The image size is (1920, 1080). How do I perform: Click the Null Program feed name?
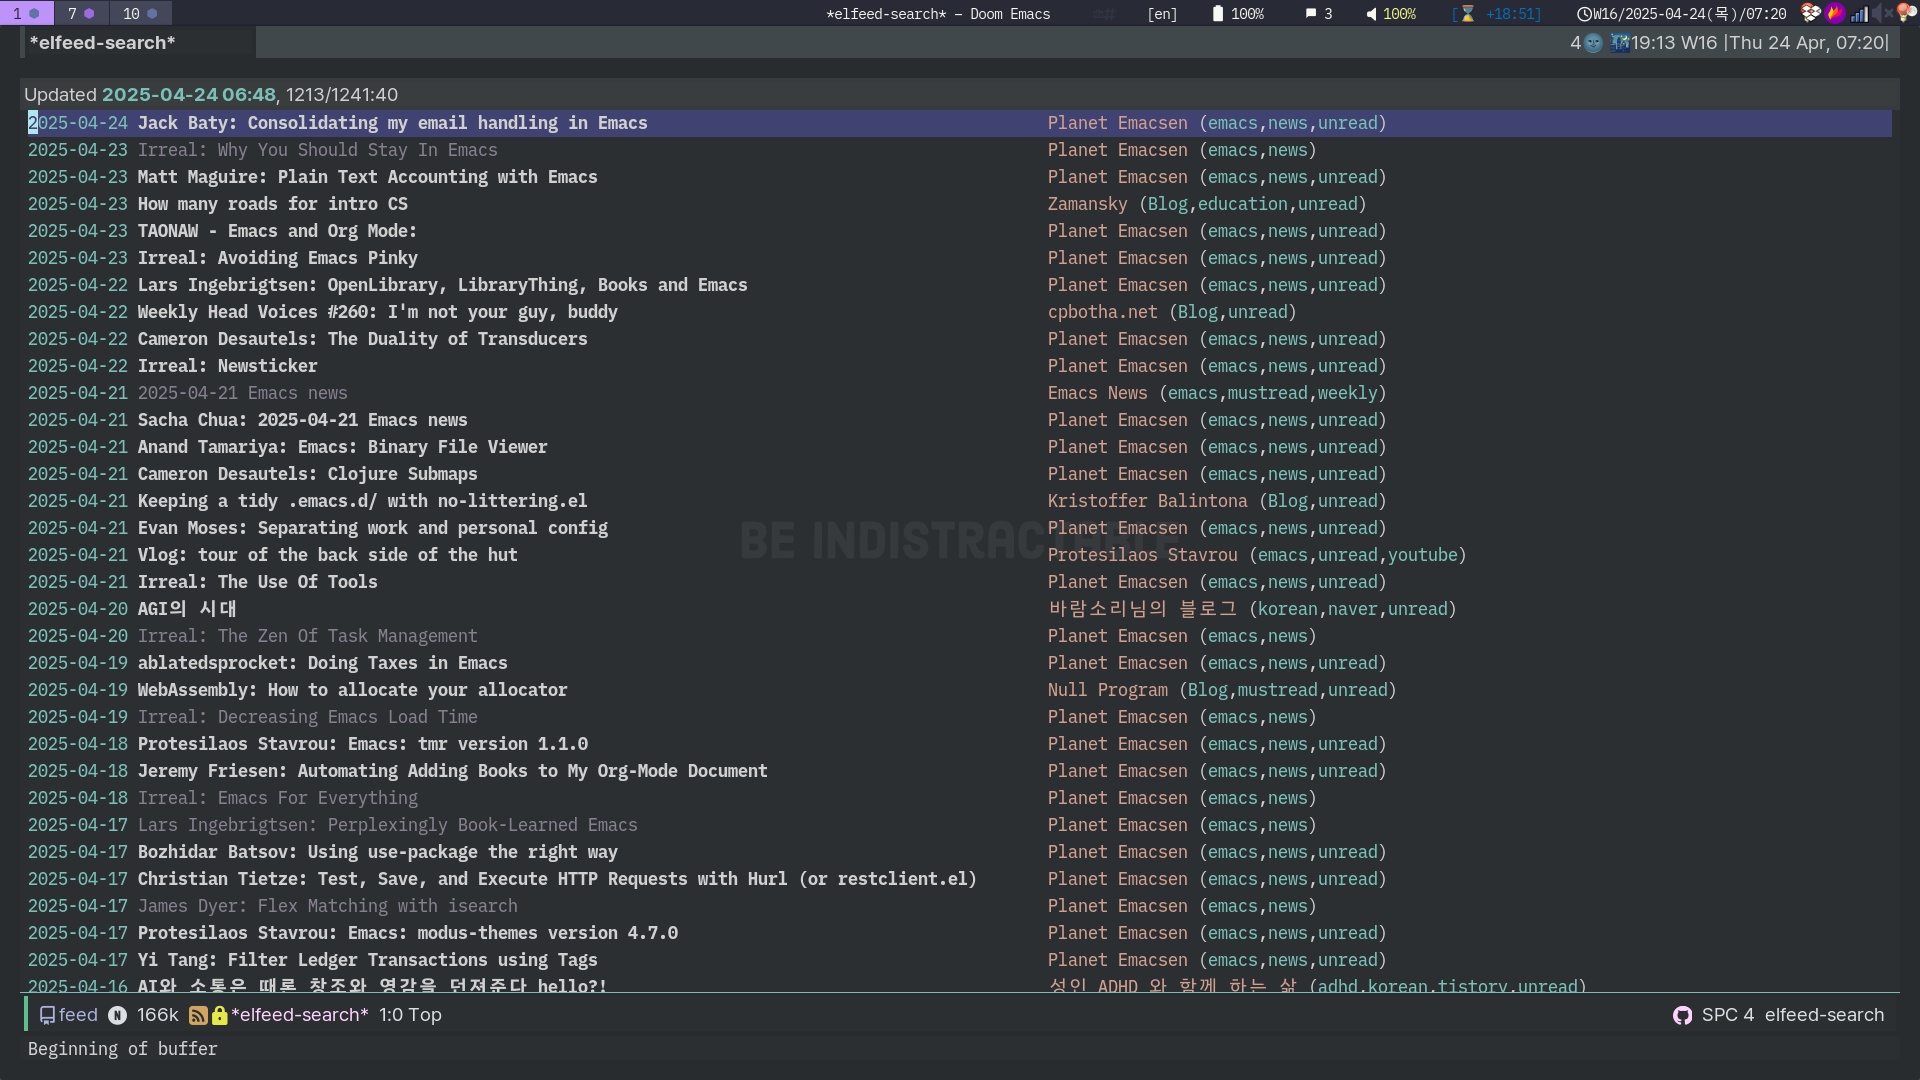1107,690
